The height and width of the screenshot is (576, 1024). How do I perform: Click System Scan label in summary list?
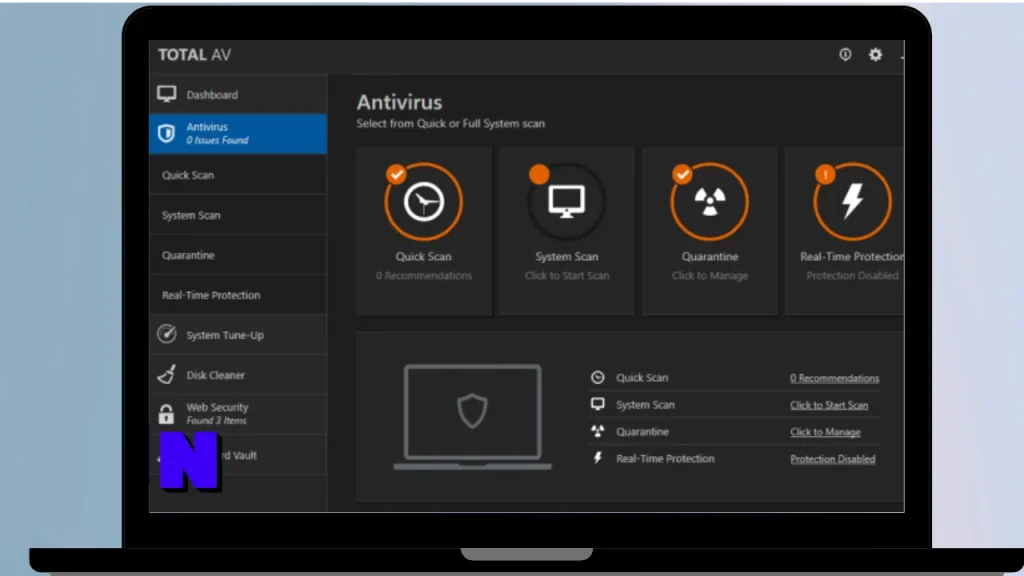[645, 404]
